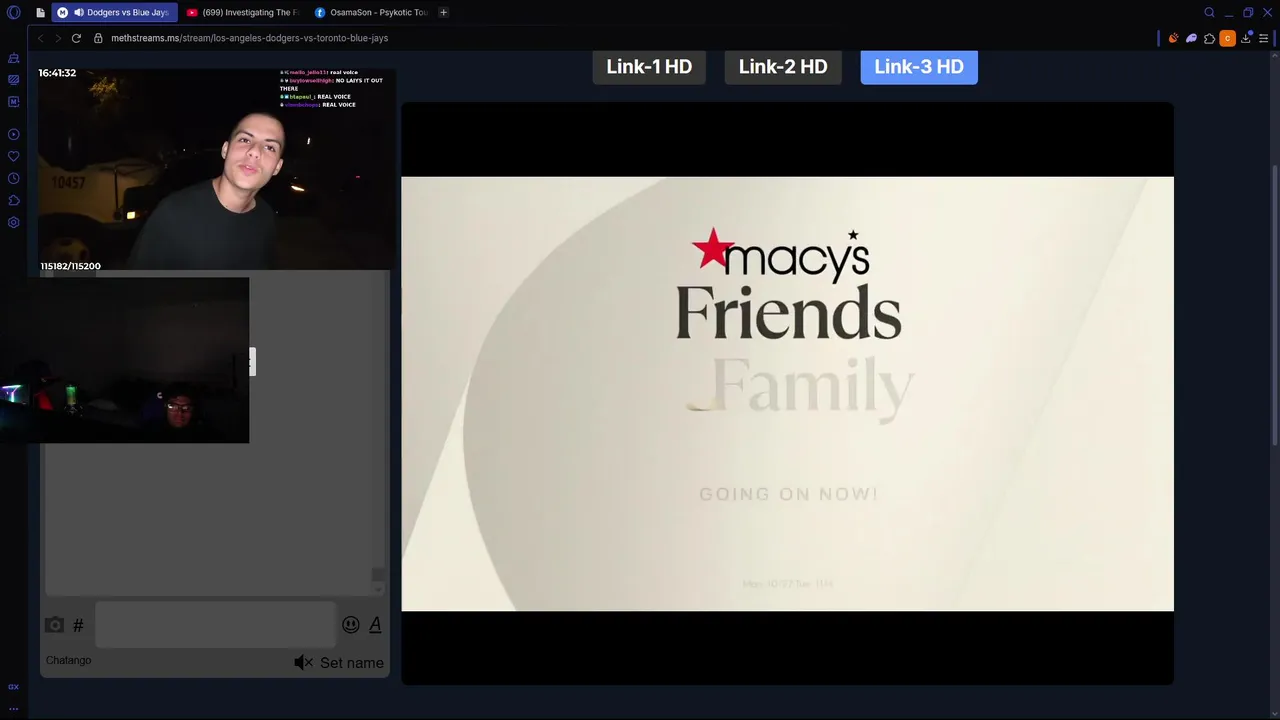Select Link-2 HD stream
Screen dimensions: 1280x720
tap(783, 67)
